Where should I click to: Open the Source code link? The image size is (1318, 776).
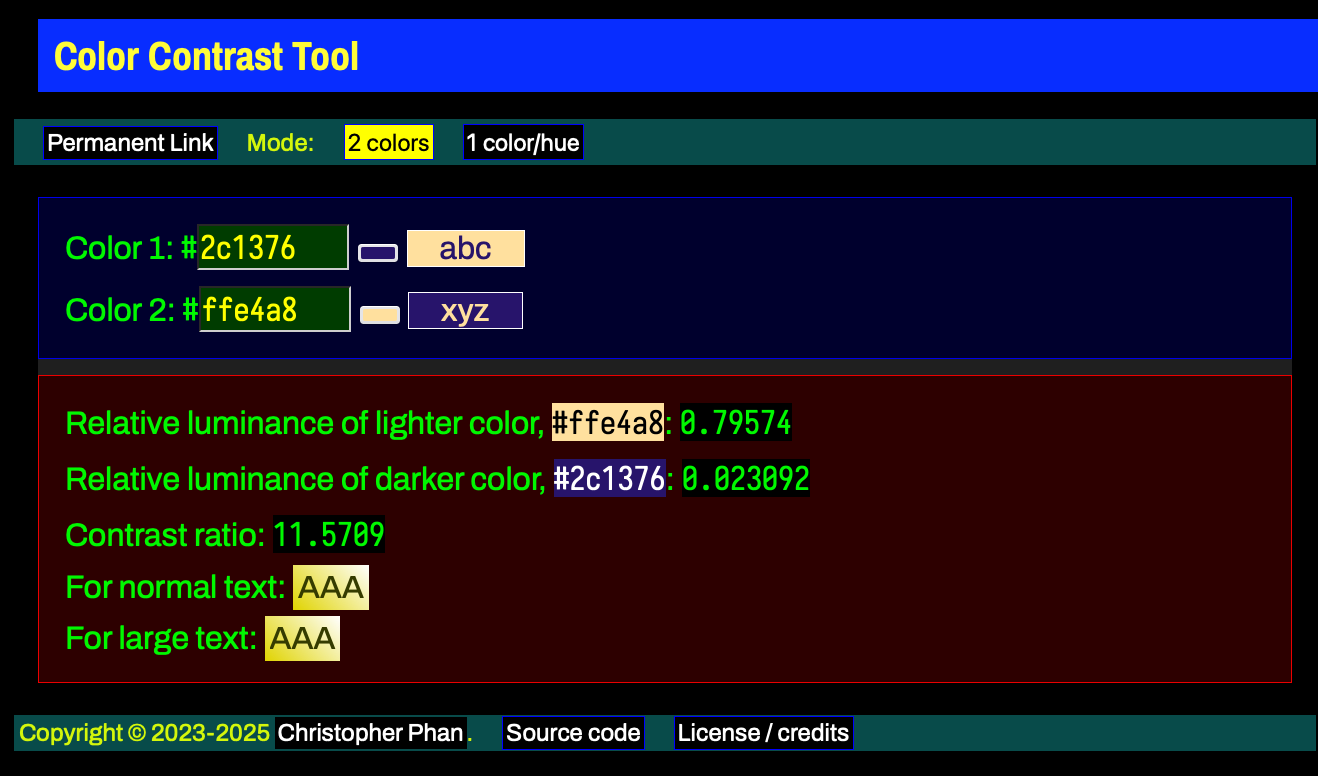573,732
